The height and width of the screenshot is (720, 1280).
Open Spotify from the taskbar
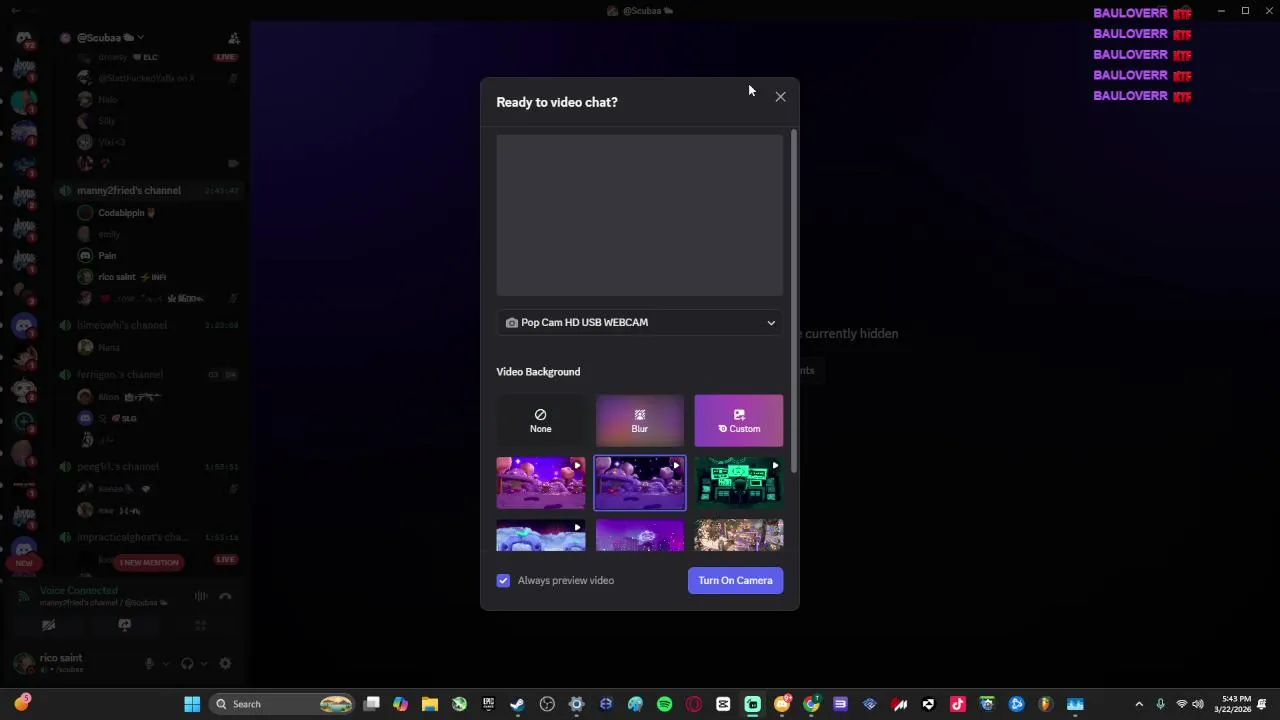click(665, 704)
